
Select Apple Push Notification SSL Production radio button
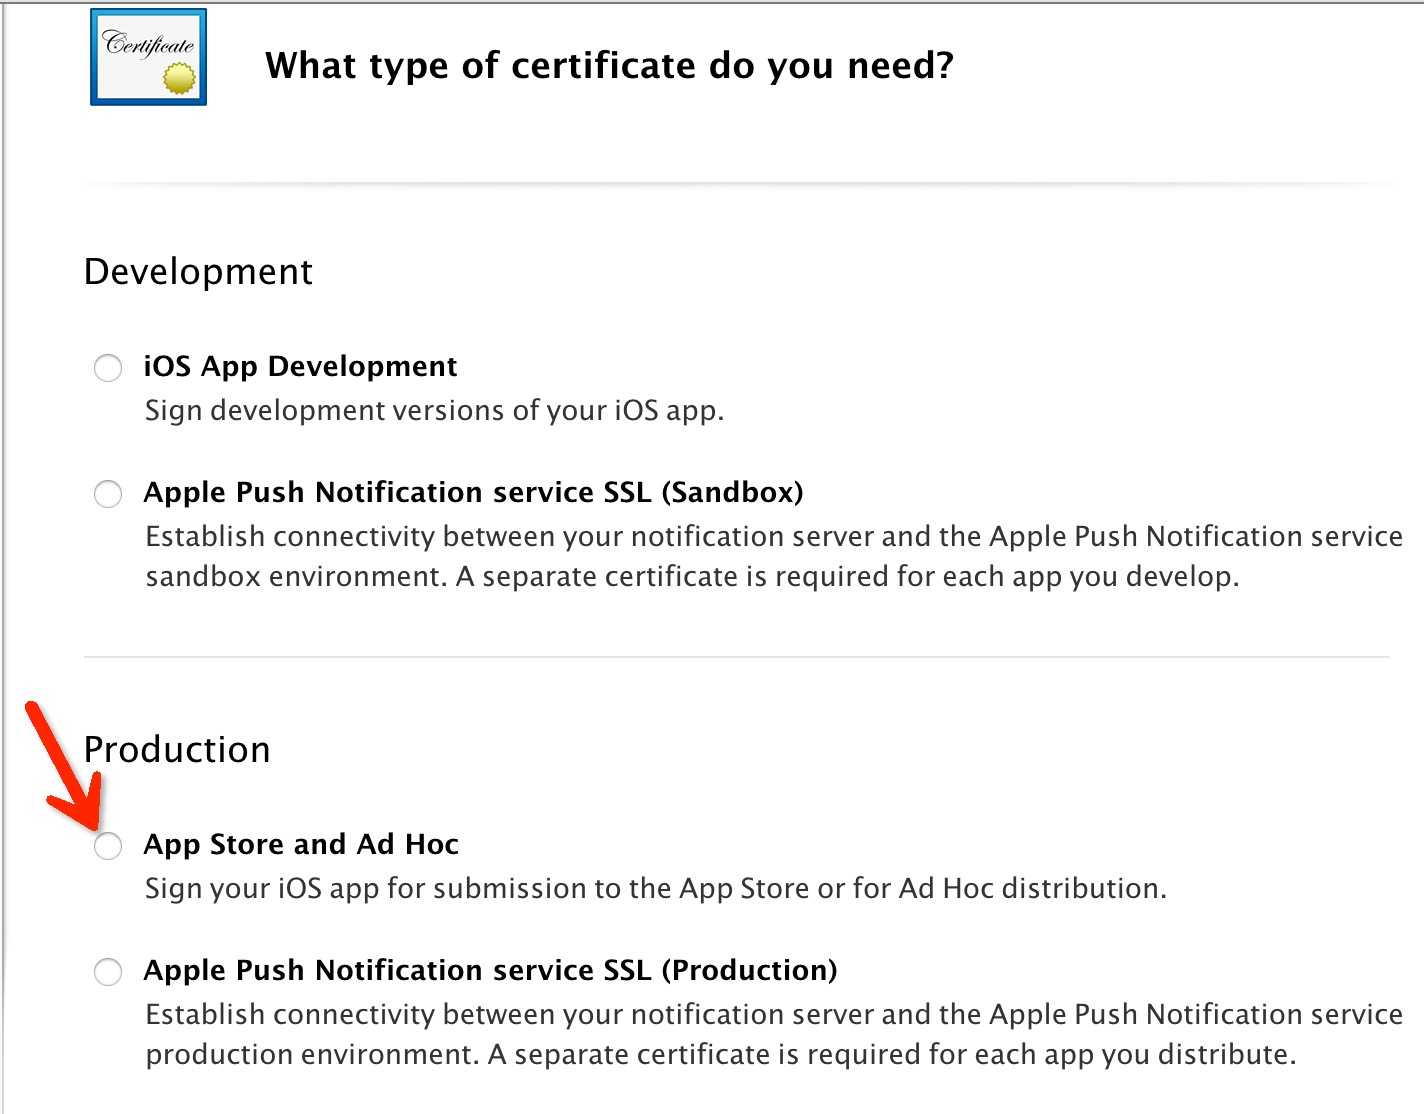point(108,971)
